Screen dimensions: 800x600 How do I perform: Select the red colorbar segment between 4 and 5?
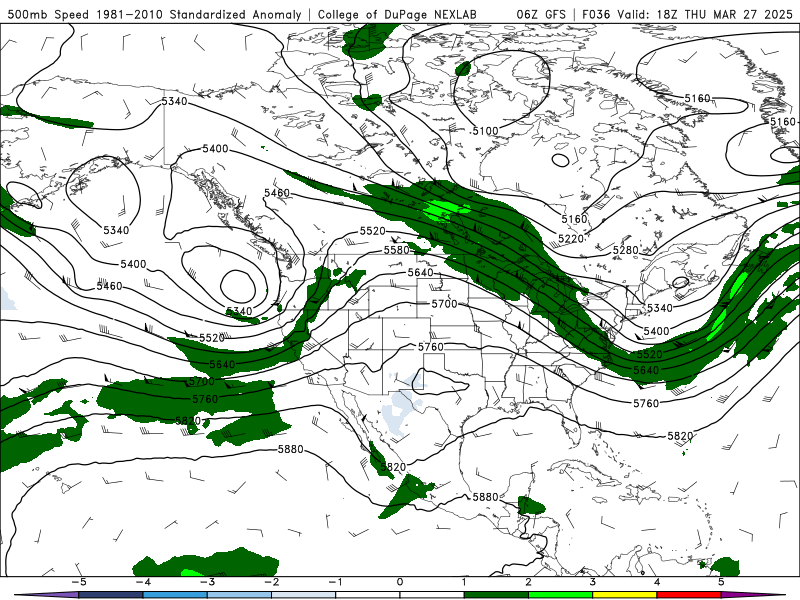689,595
